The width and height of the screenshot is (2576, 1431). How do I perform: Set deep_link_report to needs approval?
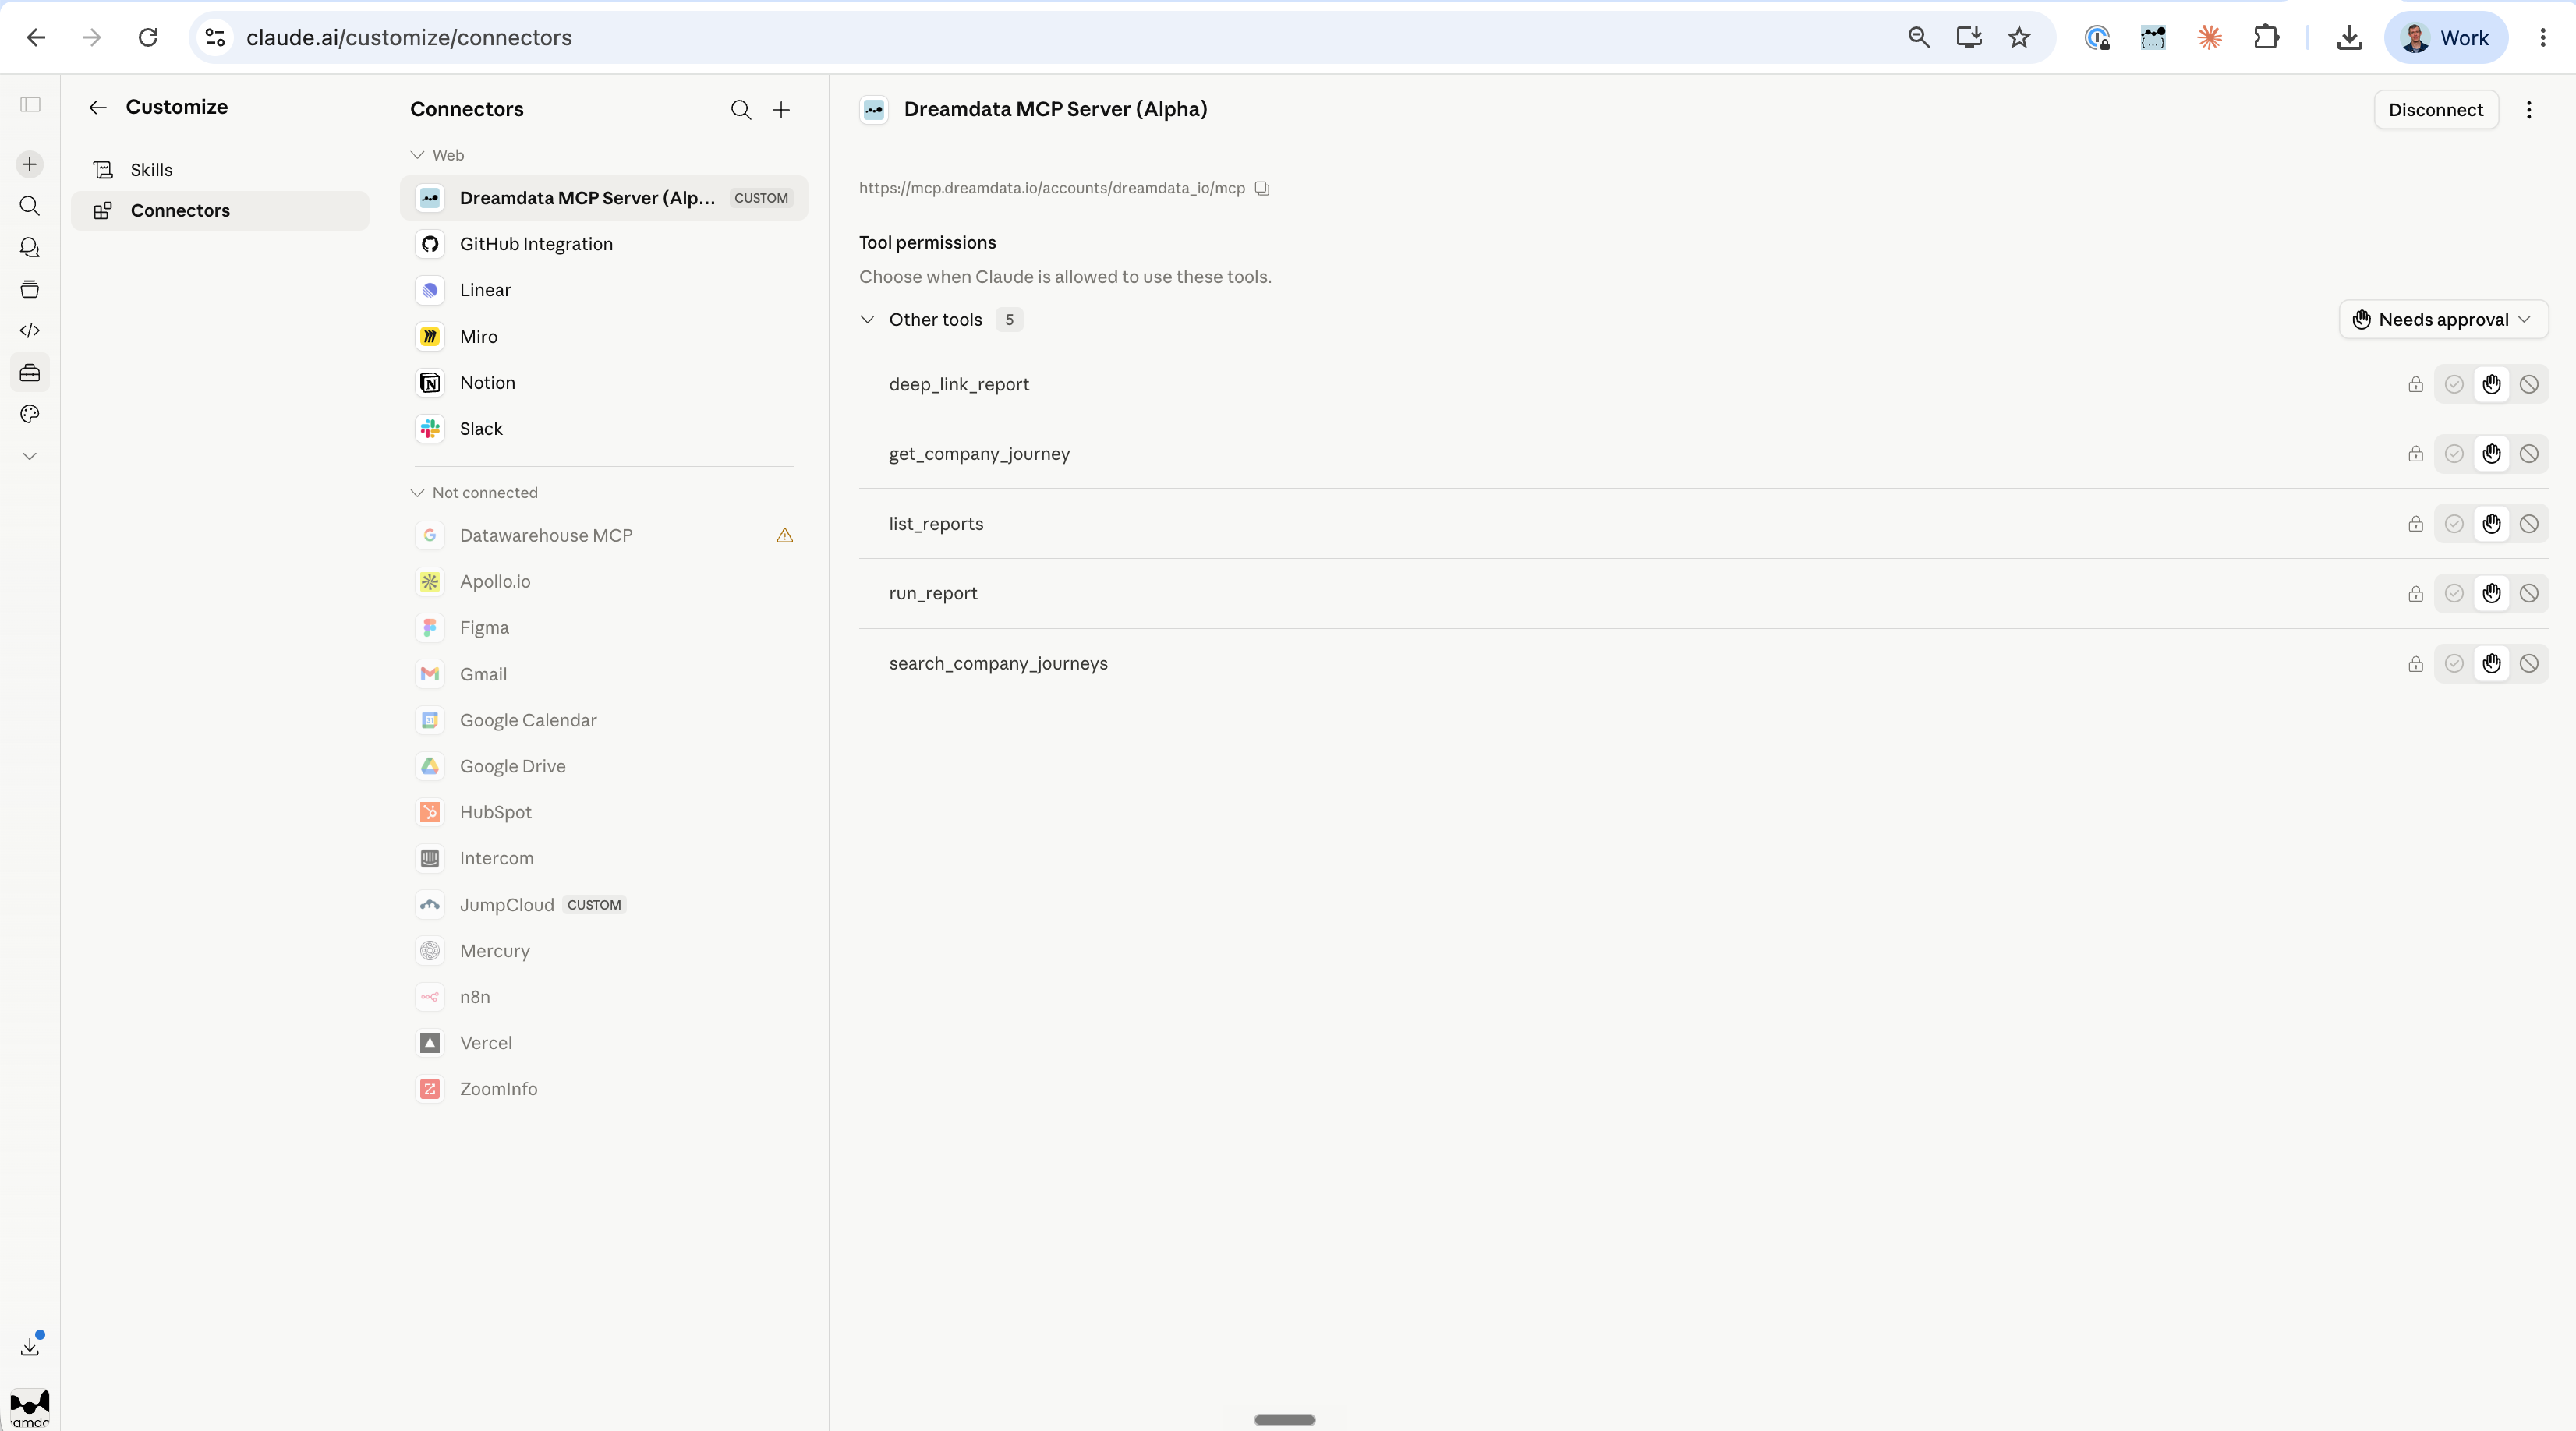pos(2491,385)
